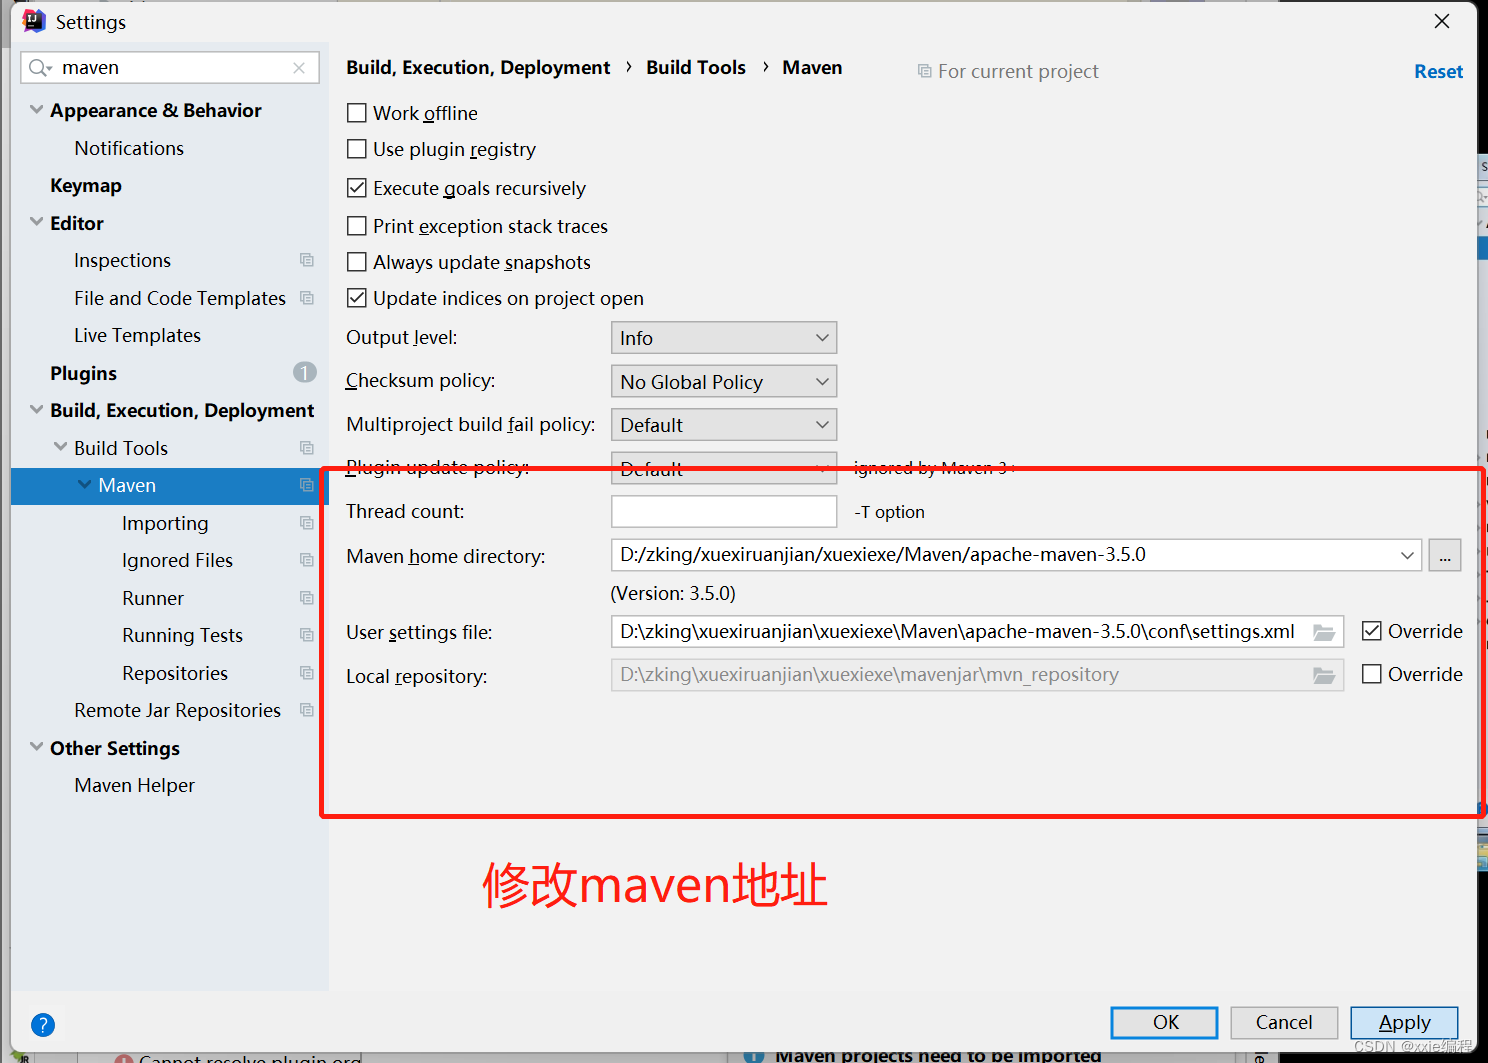Open help via question mark icon
The height and width of the screenshot is (1063, 1488).
coord(43,1024)
